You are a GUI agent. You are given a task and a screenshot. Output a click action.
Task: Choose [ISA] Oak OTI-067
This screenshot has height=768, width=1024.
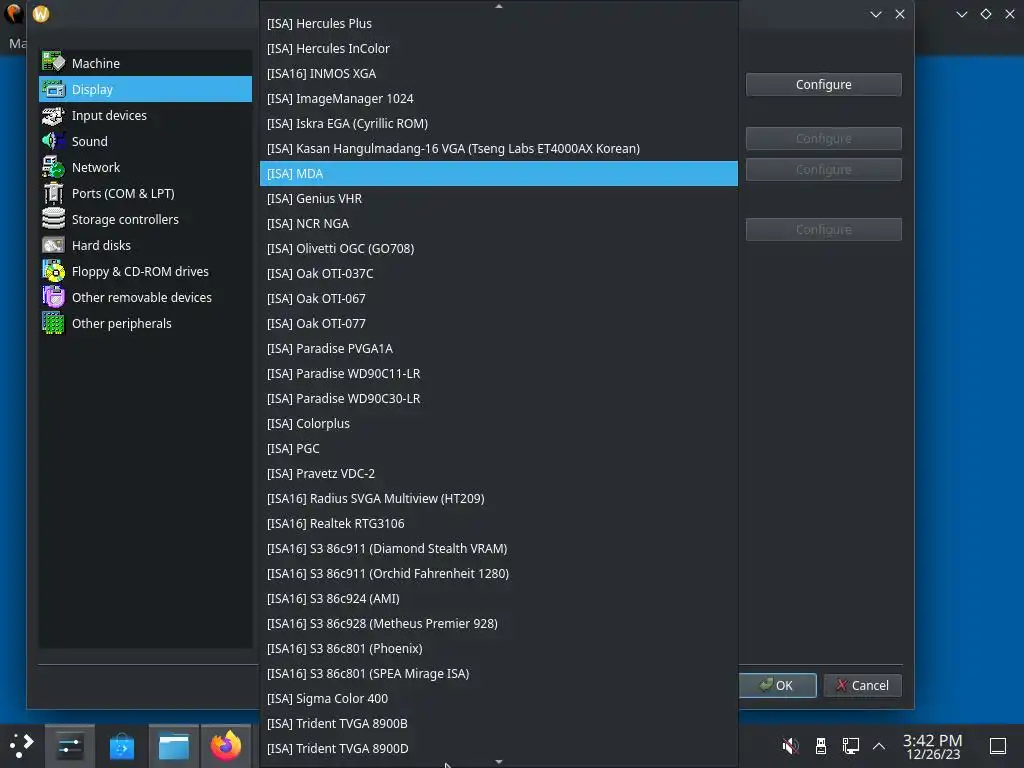click(x=499, y=298)
